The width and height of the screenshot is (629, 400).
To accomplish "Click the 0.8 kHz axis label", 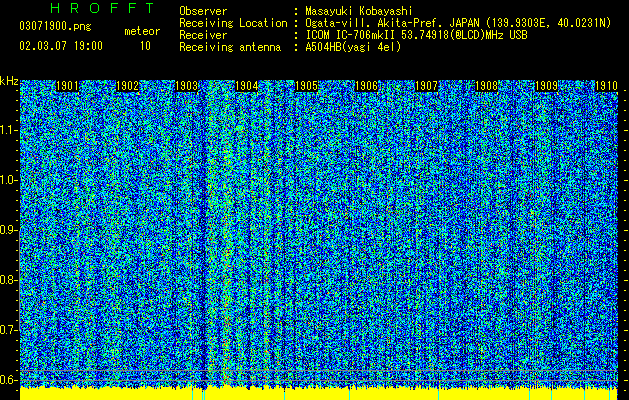I will [9, 280].
